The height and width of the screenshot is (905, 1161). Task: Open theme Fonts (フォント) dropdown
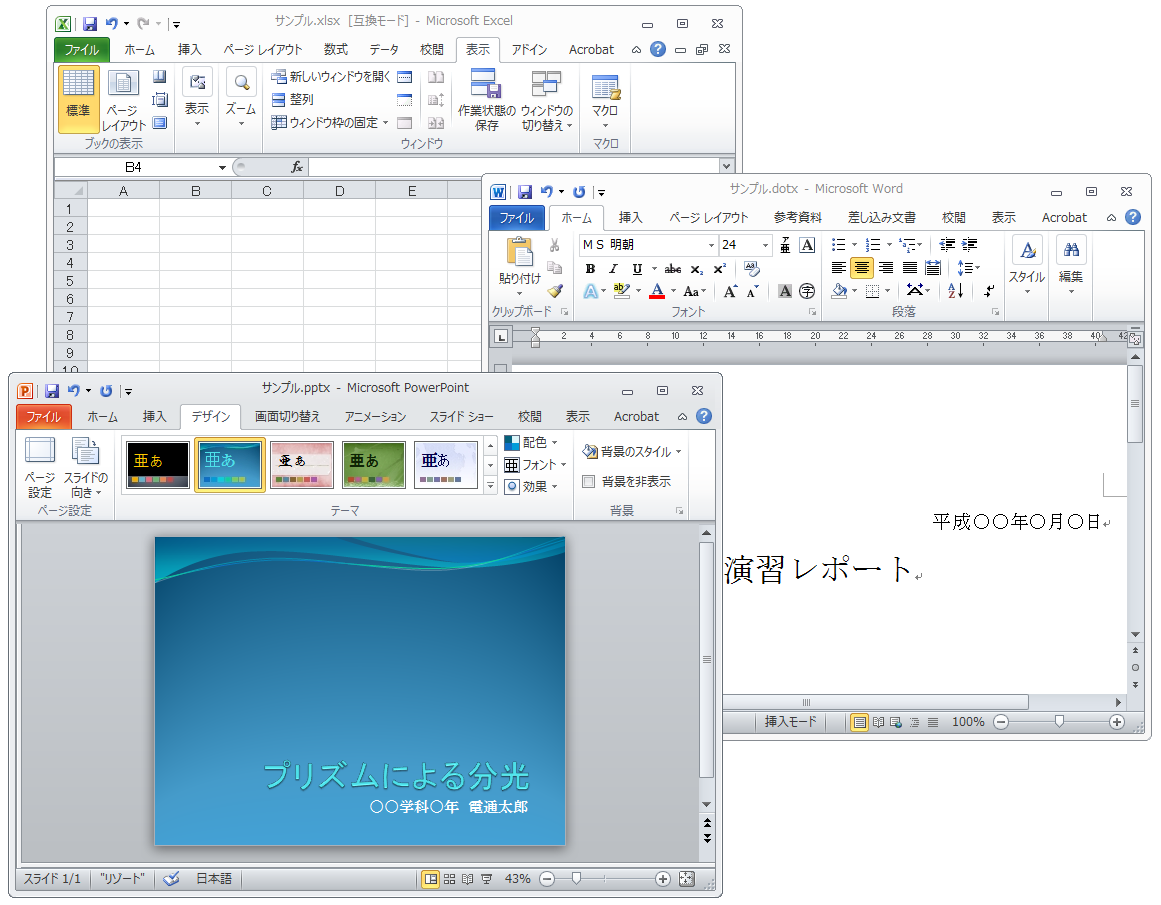[535, 464]
